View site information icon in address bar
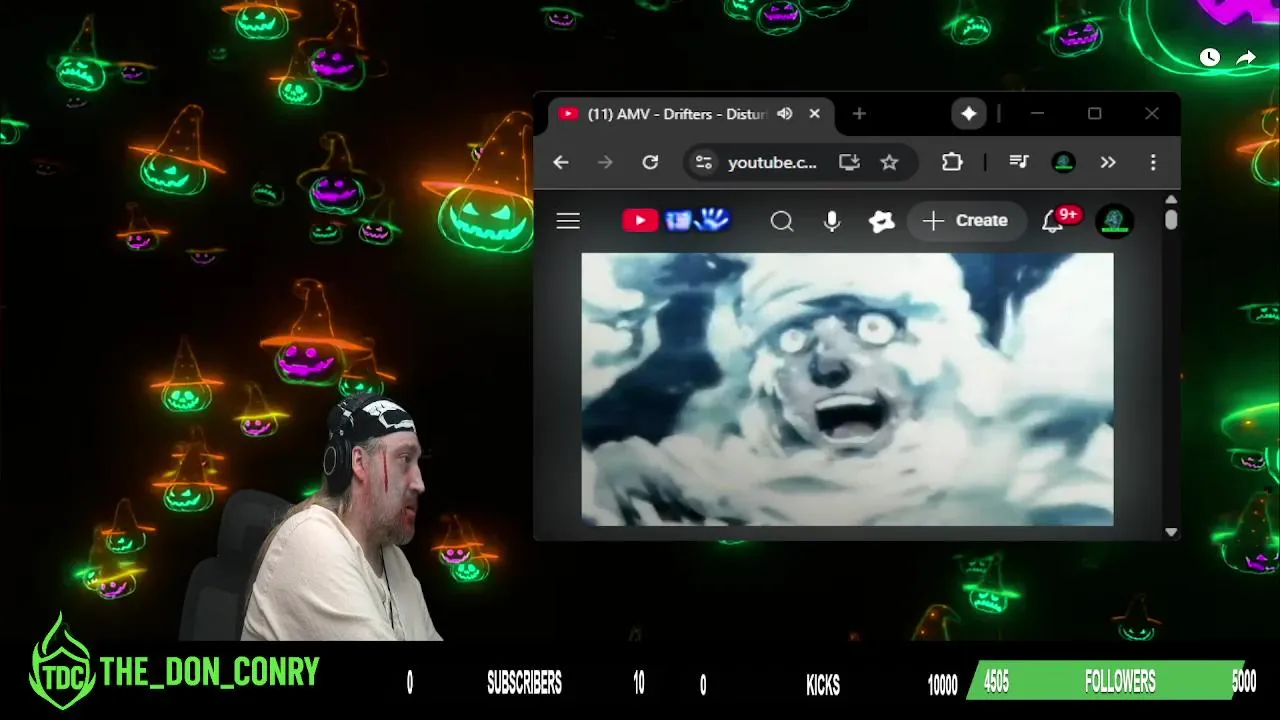The width and height of the screenshot is (1280, 720). click(704, 162)
